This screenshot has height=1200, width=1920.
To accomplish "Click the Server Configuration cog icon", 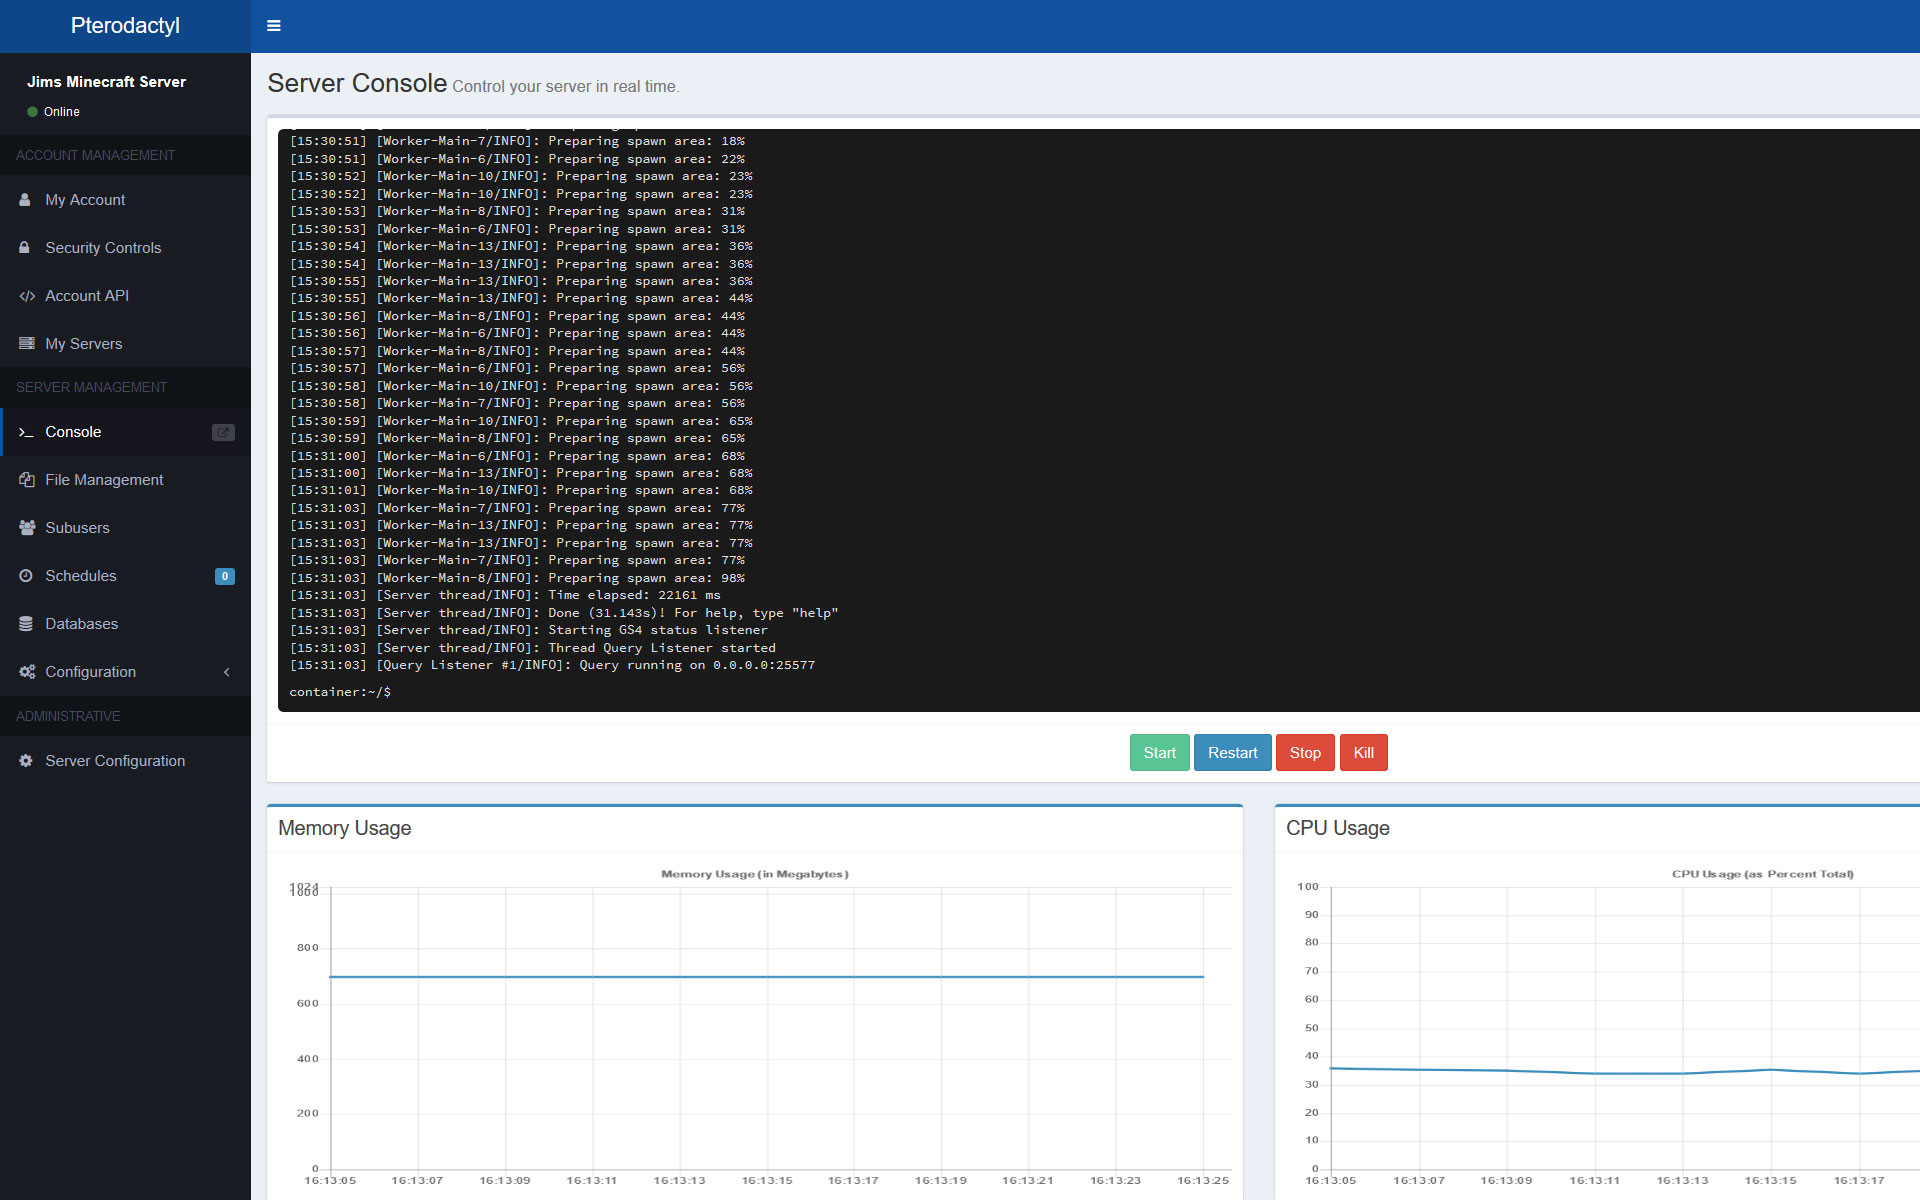I will pos(26,761).
